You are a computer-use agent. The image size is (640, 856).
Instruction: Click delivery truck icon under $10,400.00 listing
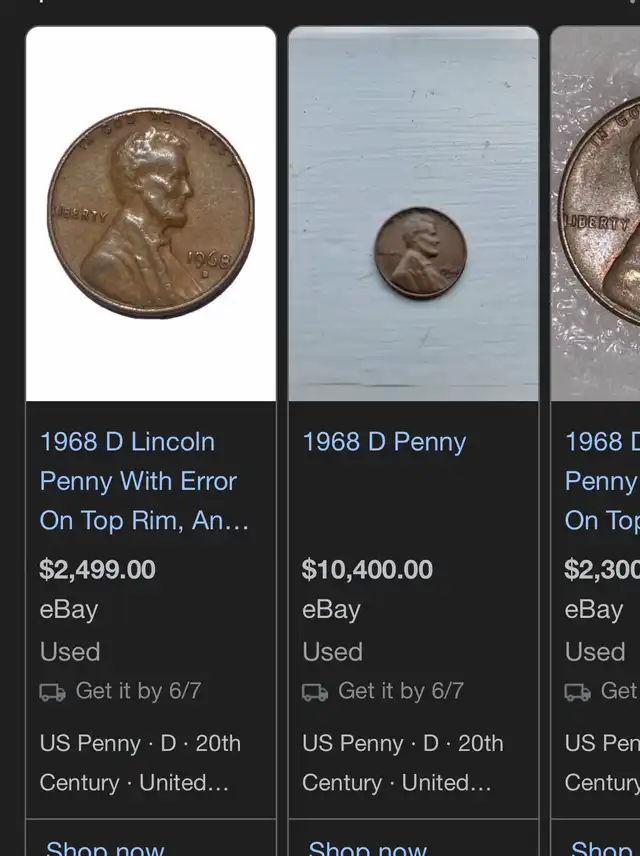click(x=315, y=692)
